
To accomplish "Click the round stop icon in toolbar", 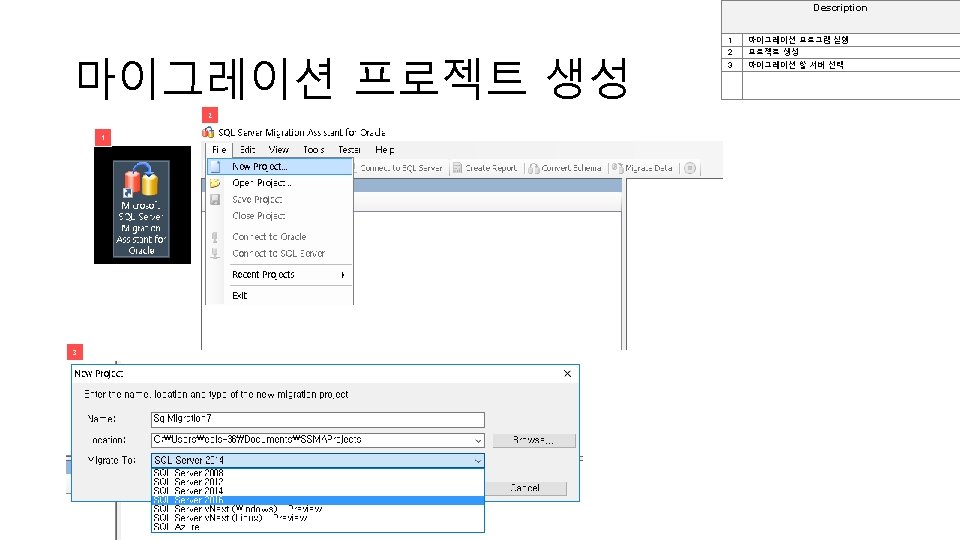I will (690, 168).
